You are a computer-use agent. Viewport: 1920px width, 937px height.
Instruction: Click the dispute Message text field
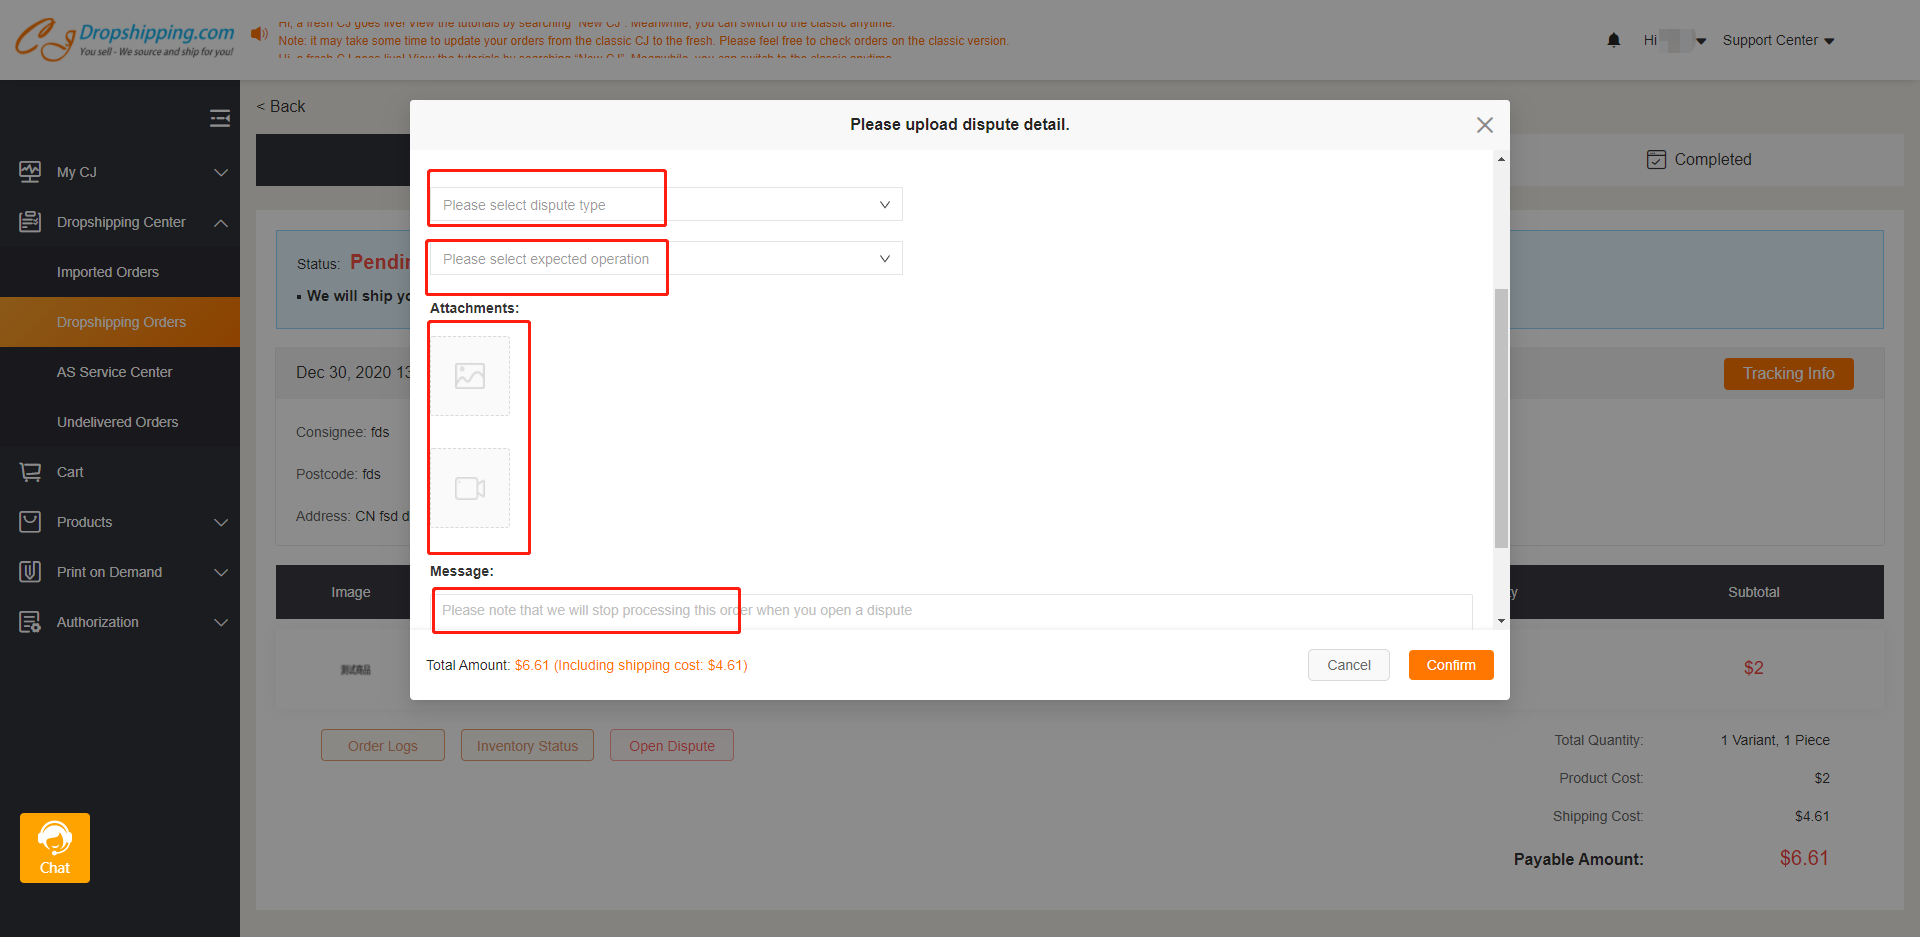(950, 610)
